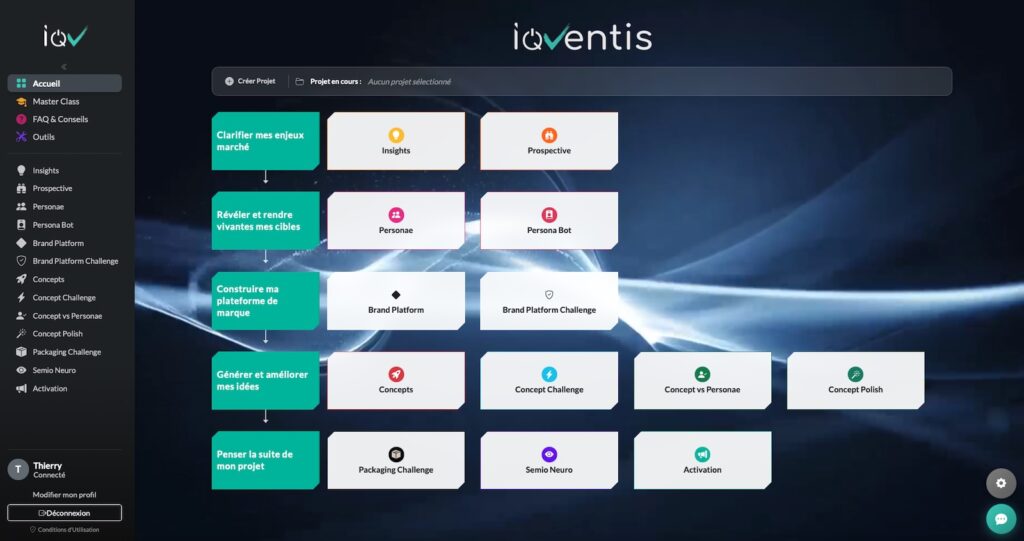Collapse the sidebar with the chevron arrow
1024x541 pixels.
click(64, 66)
